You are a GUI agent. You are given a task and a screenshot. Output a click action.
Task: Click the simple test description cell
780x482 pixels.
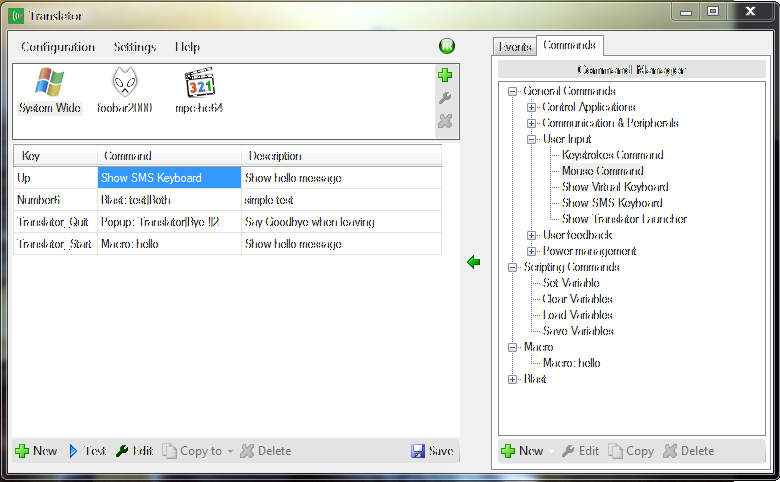point(341,200)
